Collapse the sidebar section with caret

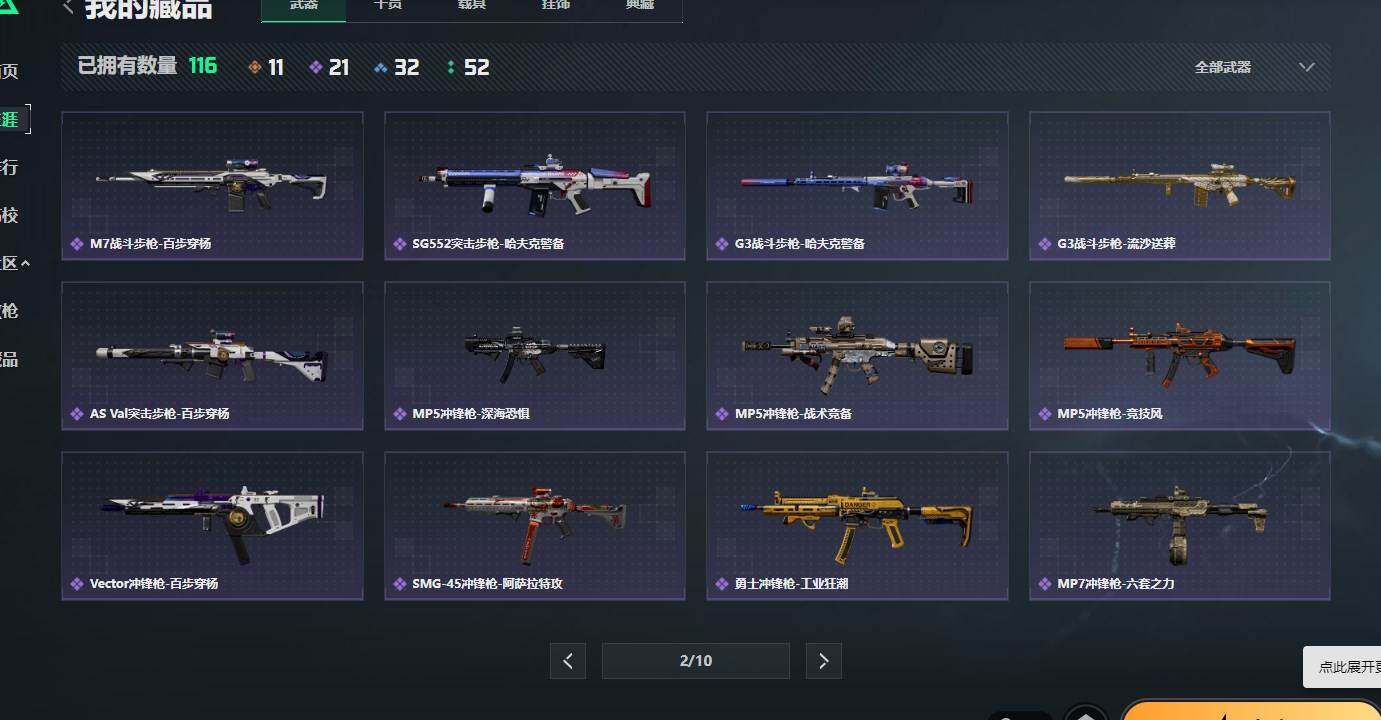(25, 263)
